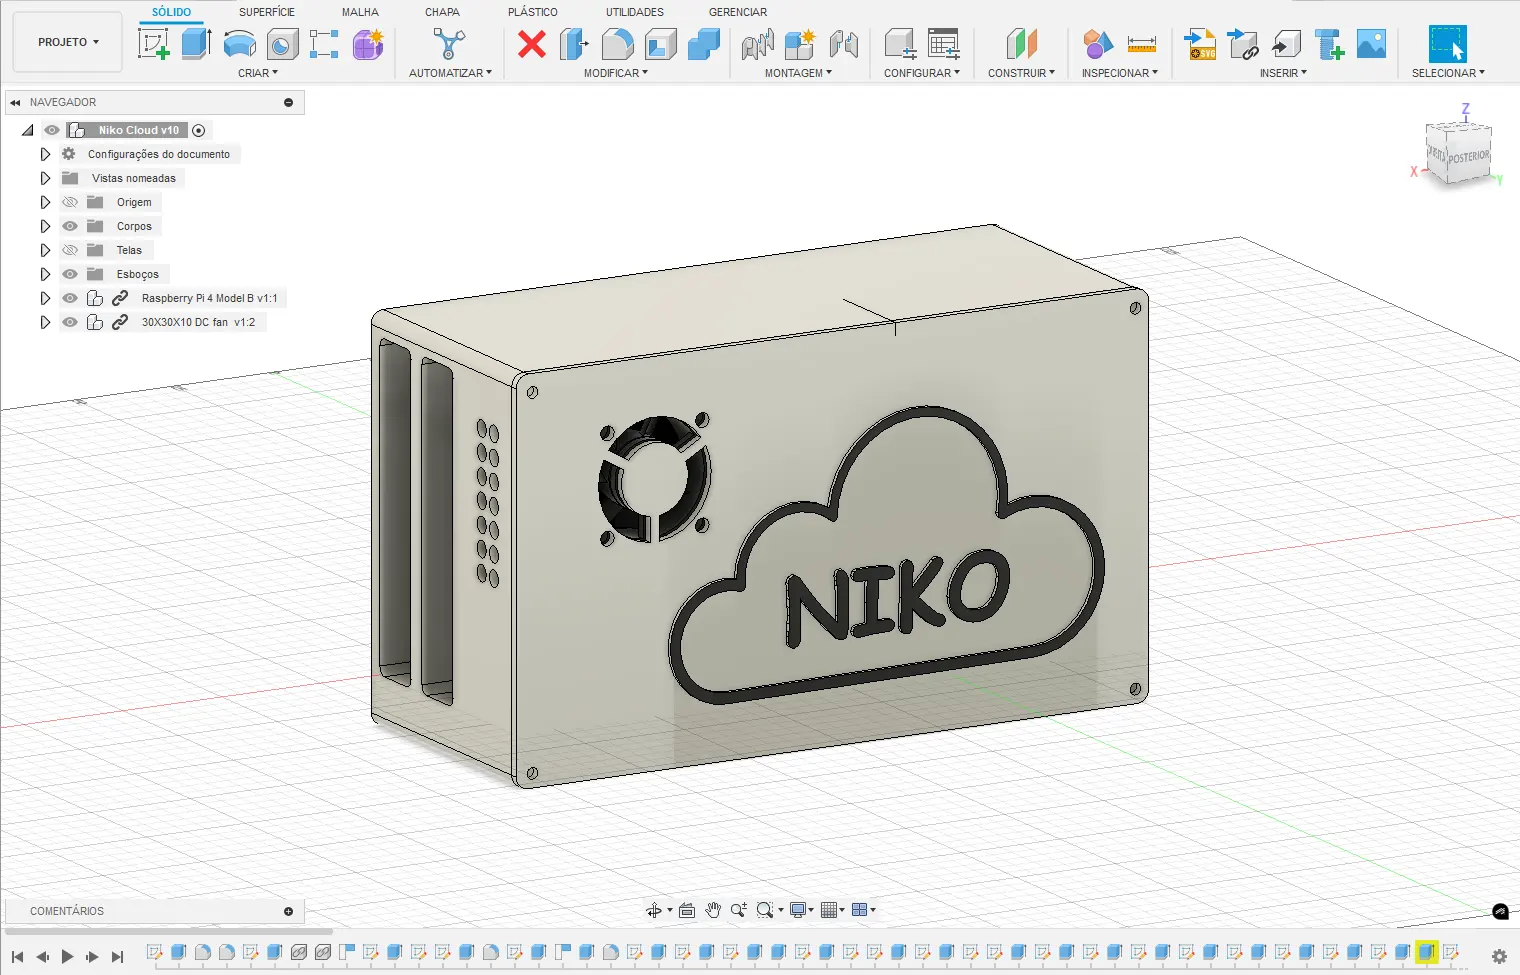The image size is (1520, 975).
Task: Expand the Esboços folder in the browser
Action: click(x=45, y=274)
